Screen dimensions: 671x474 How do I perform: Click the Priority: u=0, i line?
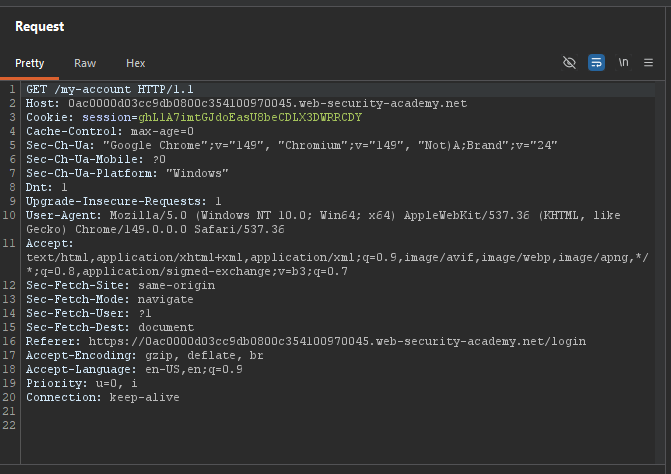coord(82,383)
